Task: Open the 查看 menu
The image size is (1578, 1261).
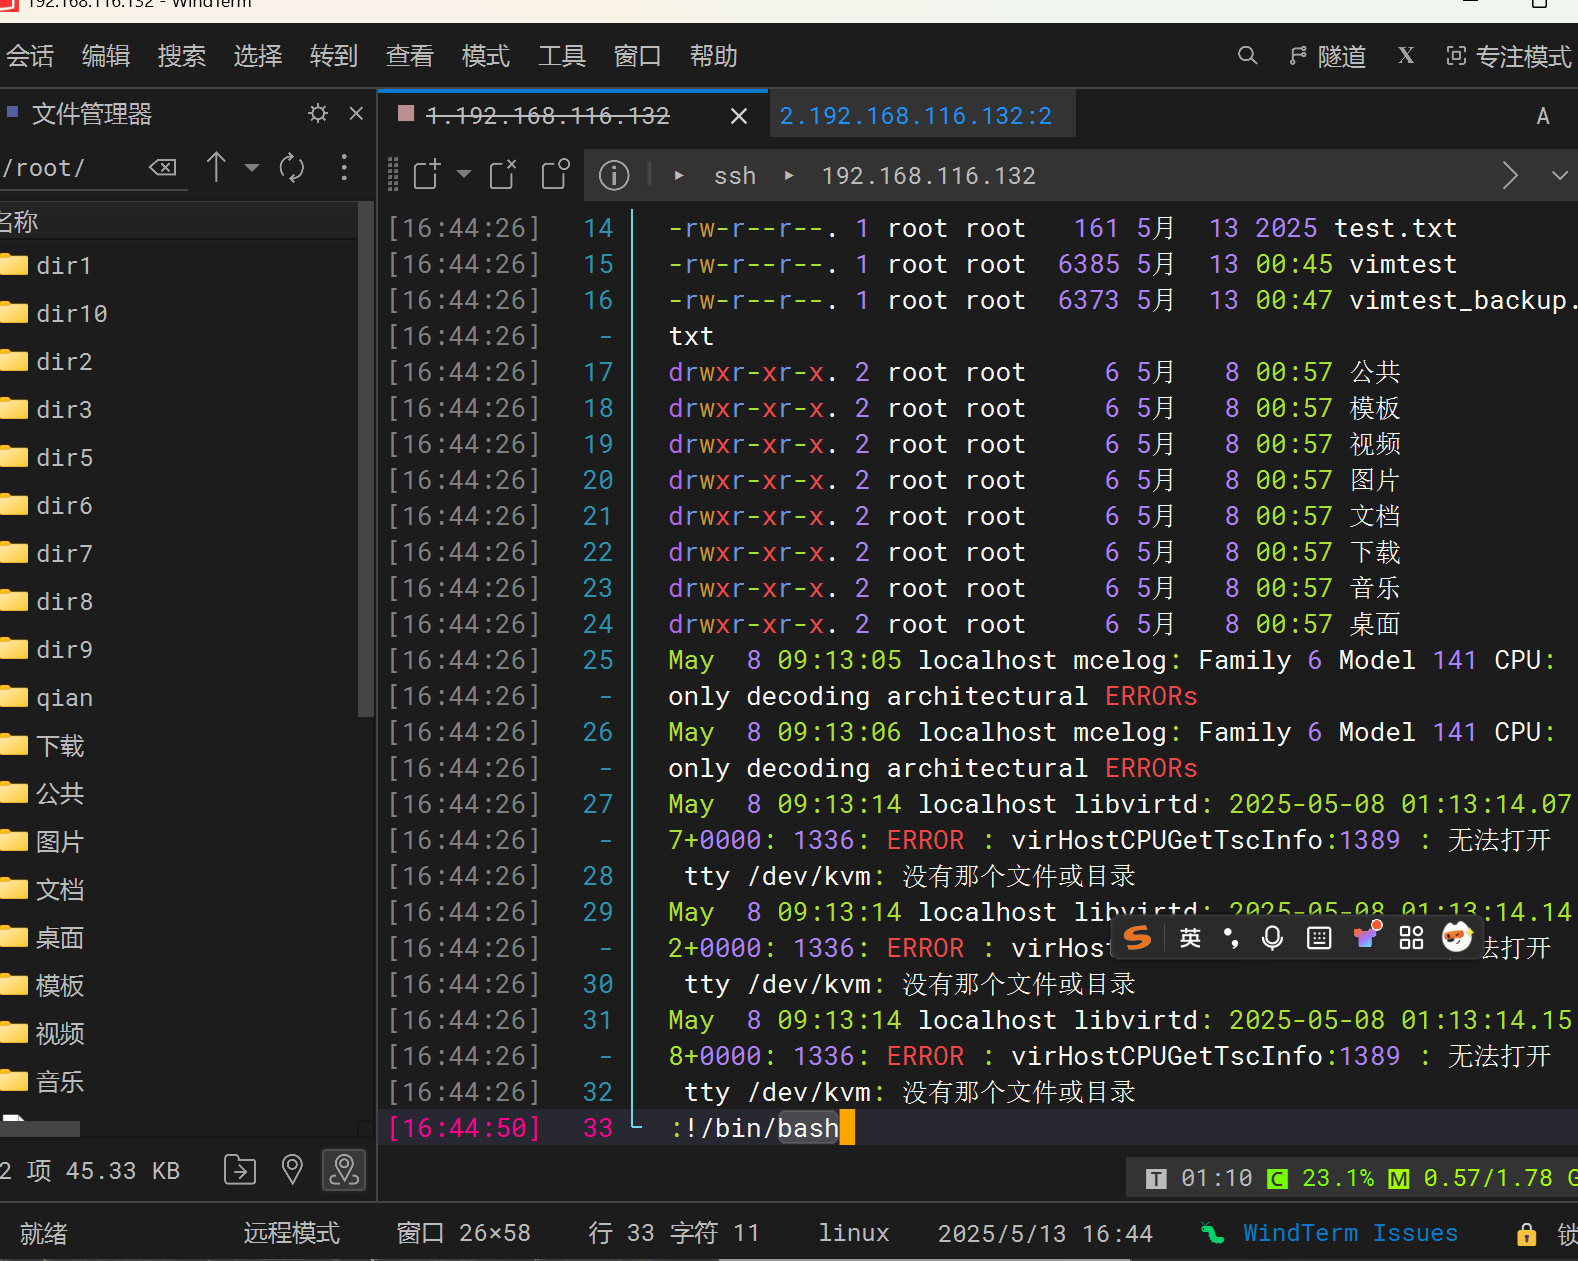Action: click(410, 56)
